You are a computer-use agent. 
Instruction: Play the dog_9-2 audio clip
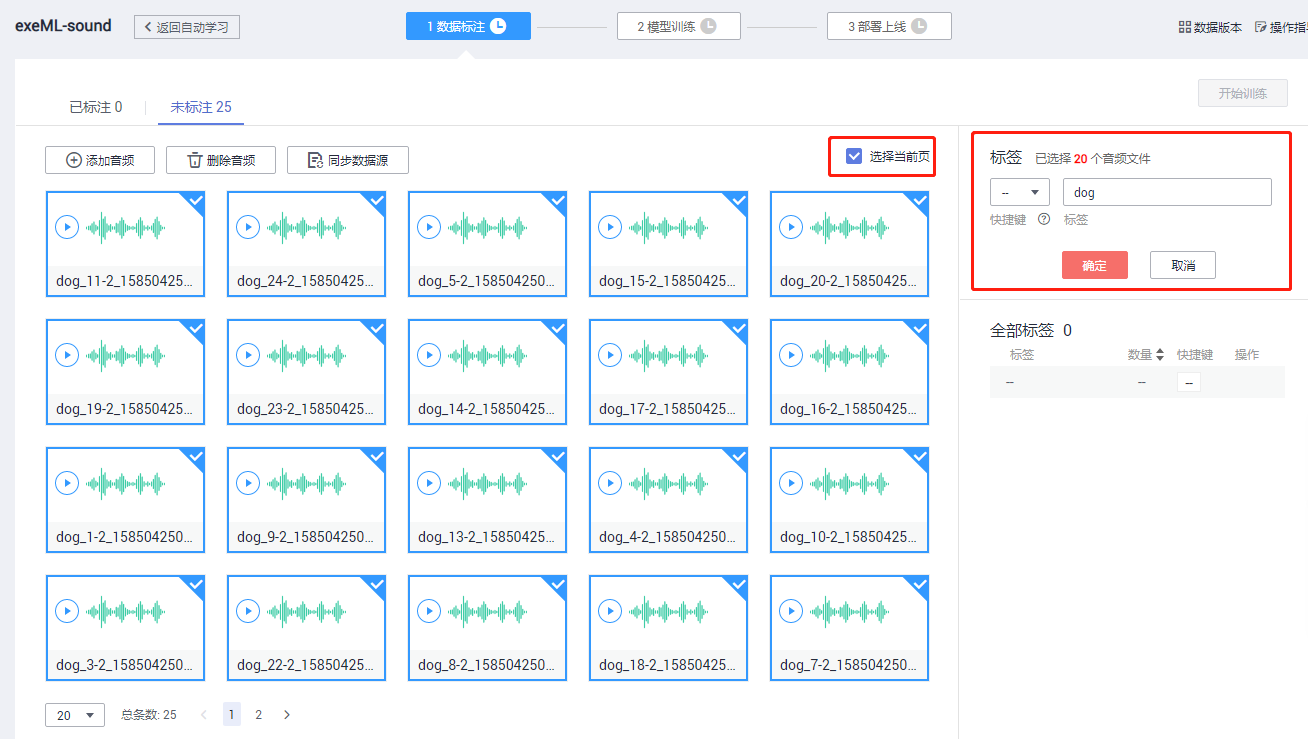[x=248, y=483]
